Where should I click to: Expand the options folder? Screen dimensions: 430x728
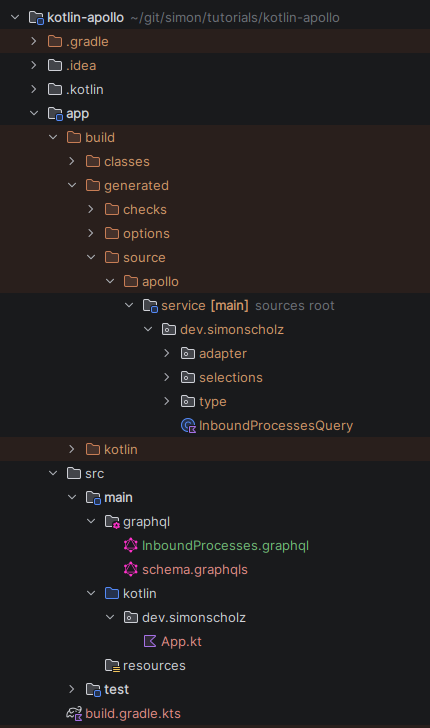(x=91, y=234)
